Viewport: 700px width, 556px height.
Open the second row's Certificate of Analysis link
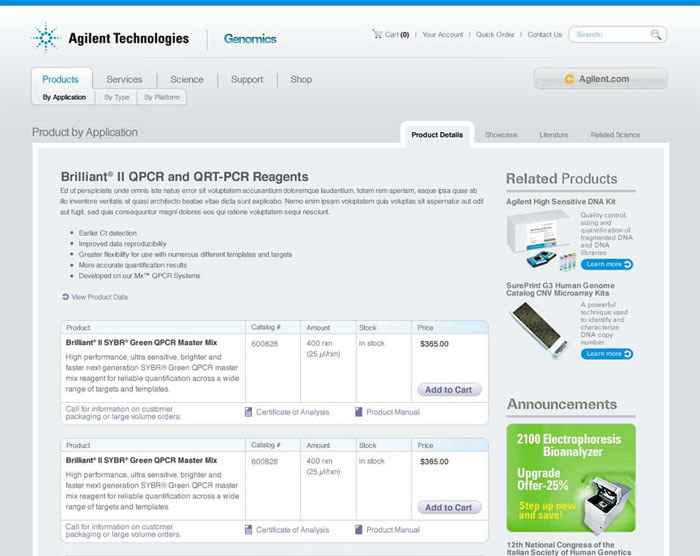(x=292, y=530)
